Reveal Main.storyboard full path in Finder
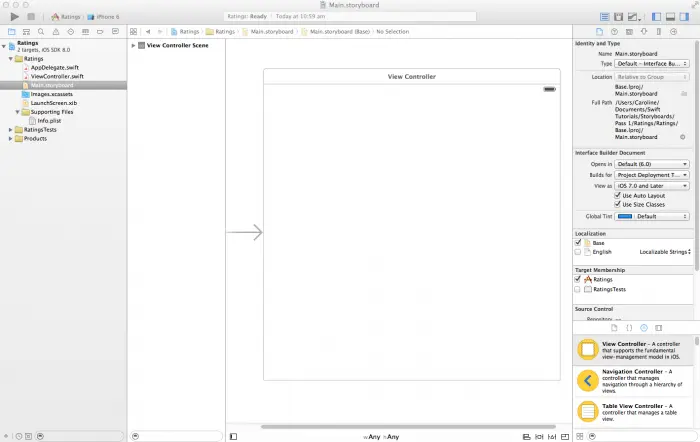This screenshot has width=700, height=442. click(683, 137)
